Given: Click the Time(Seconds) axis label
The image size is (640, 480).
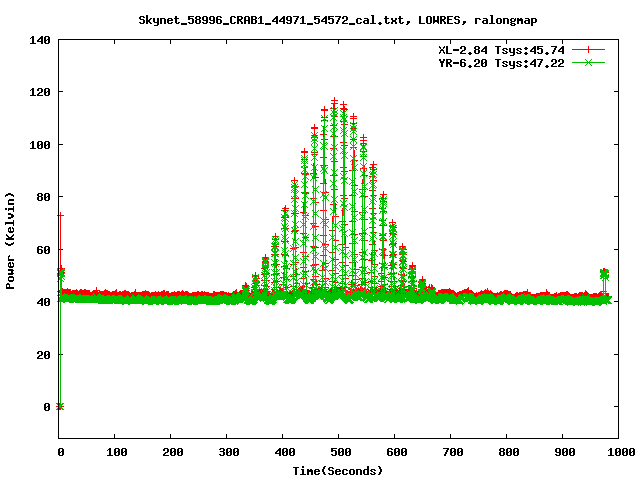Looking at the screenshot, I should click(338, 471).
